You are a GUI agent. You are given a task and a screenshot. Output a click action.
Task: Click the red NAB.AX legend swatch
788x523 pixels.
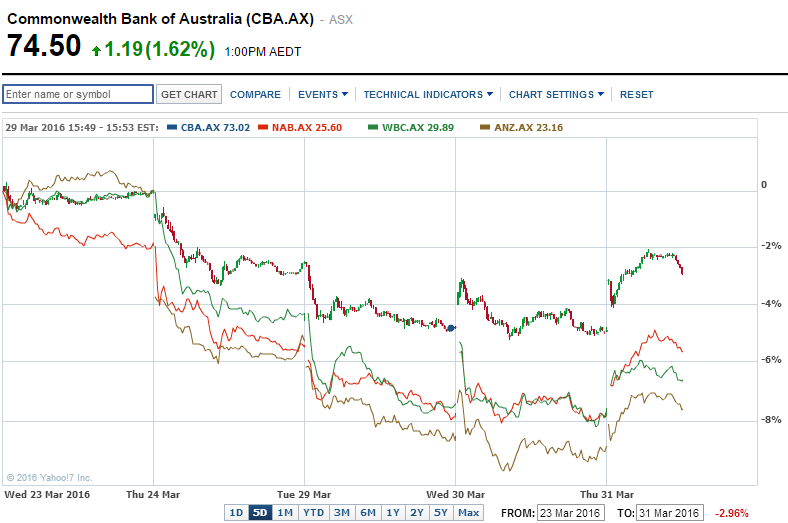(x=263, y=128)
